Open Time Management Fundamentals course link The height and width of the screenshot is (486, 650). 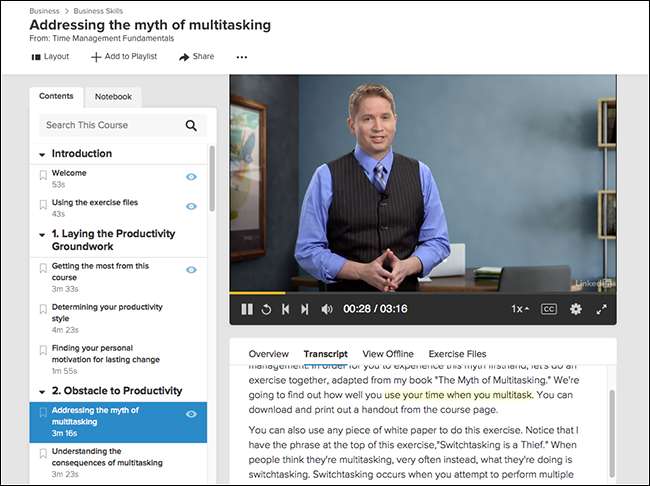tap(113, 38)
